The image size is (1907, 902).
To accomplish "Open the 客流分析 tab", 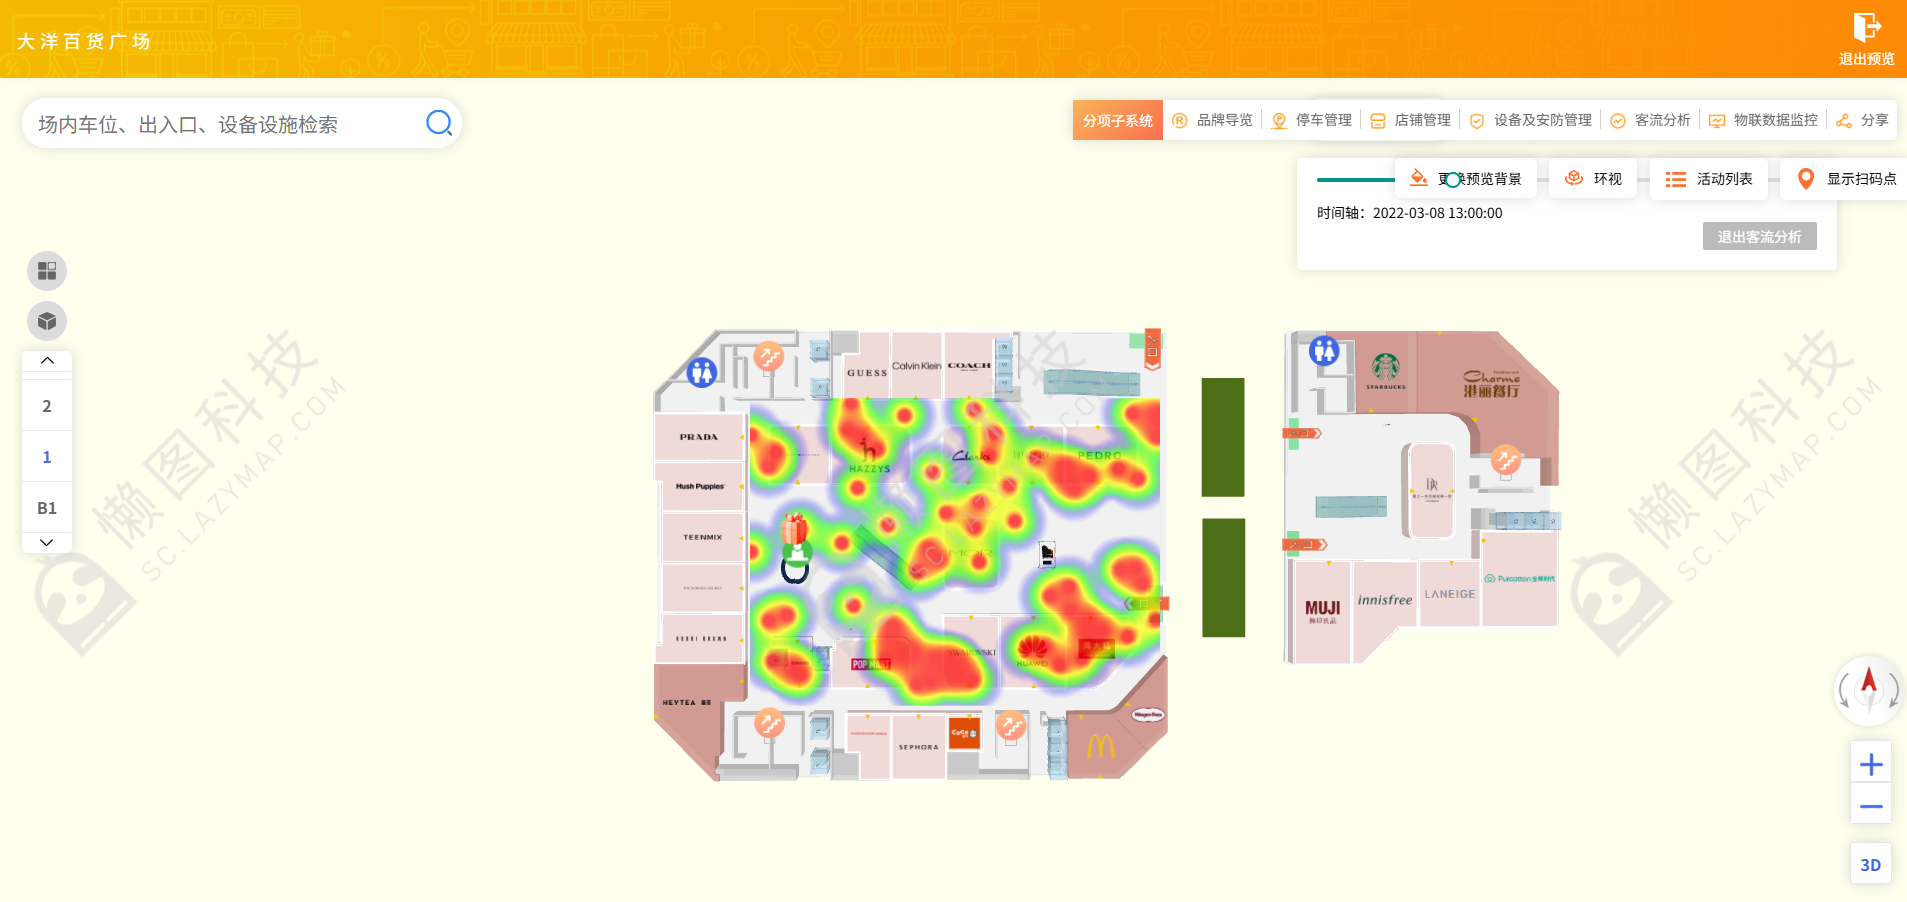I will tap(1651, 120).
